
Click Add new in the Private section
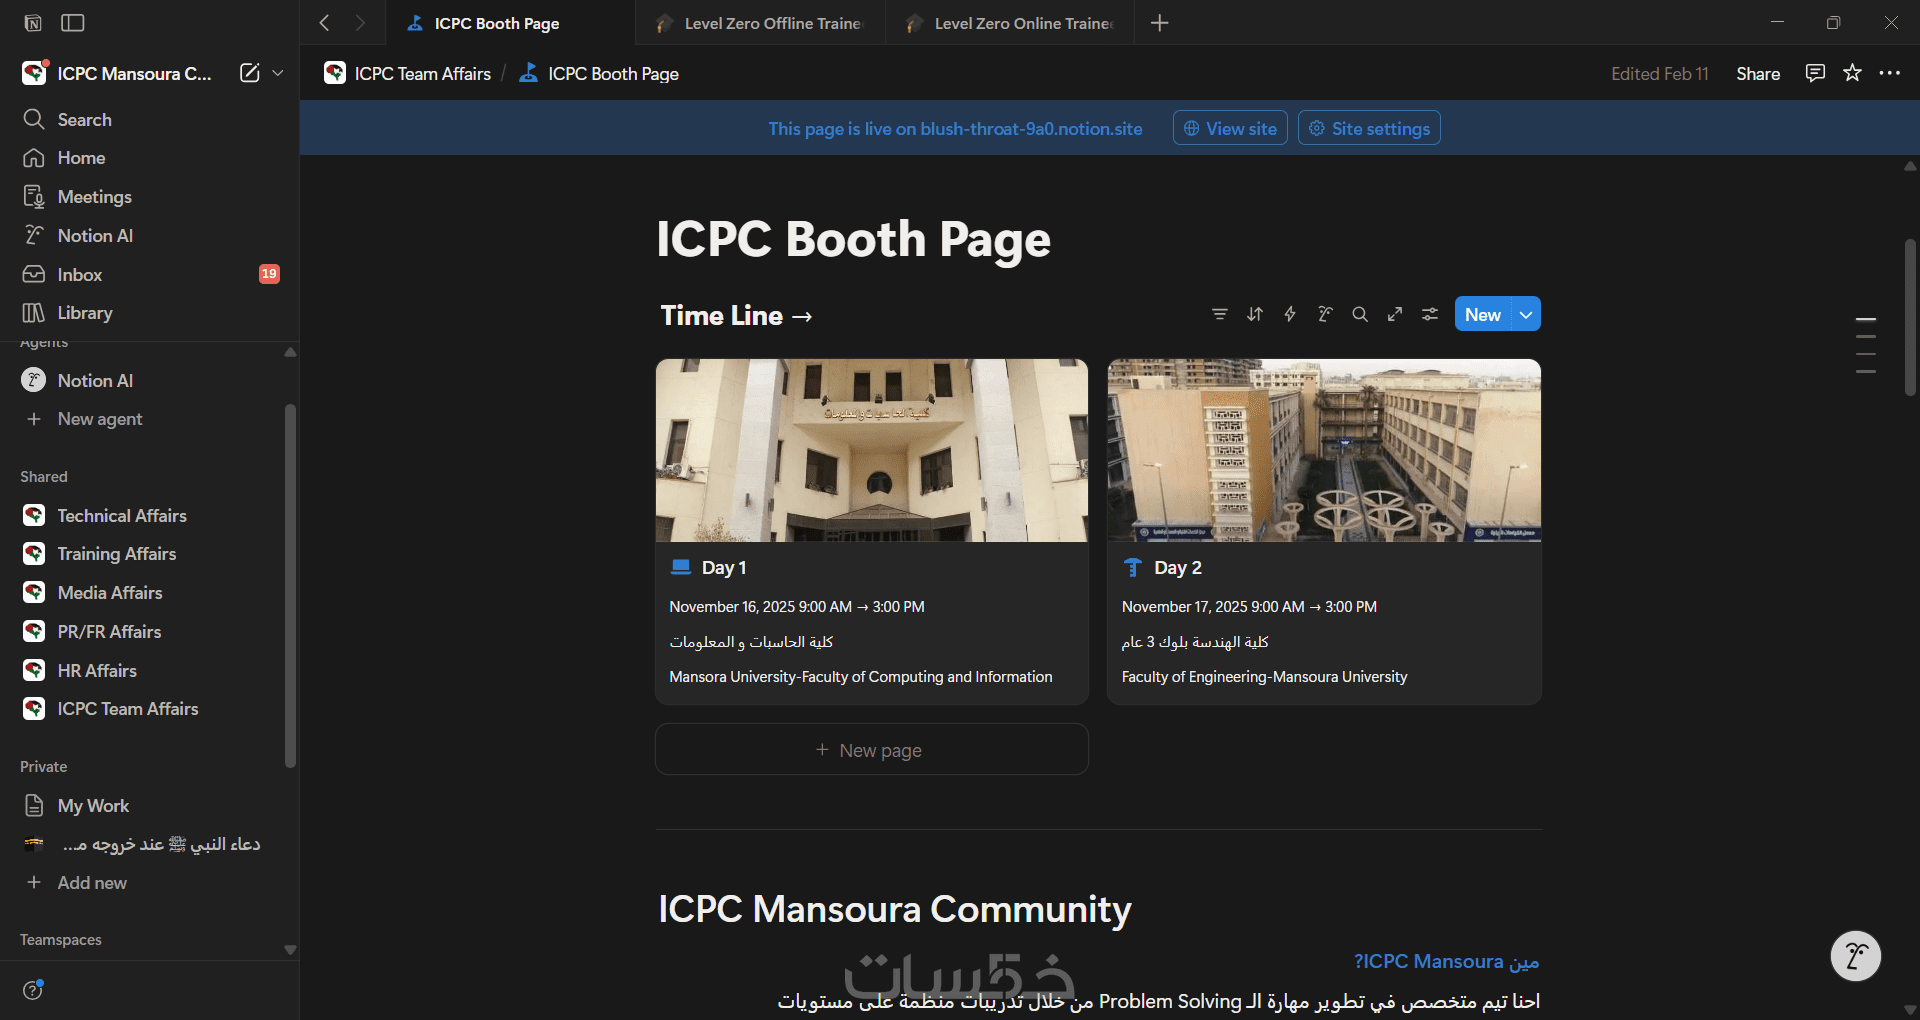145,883
